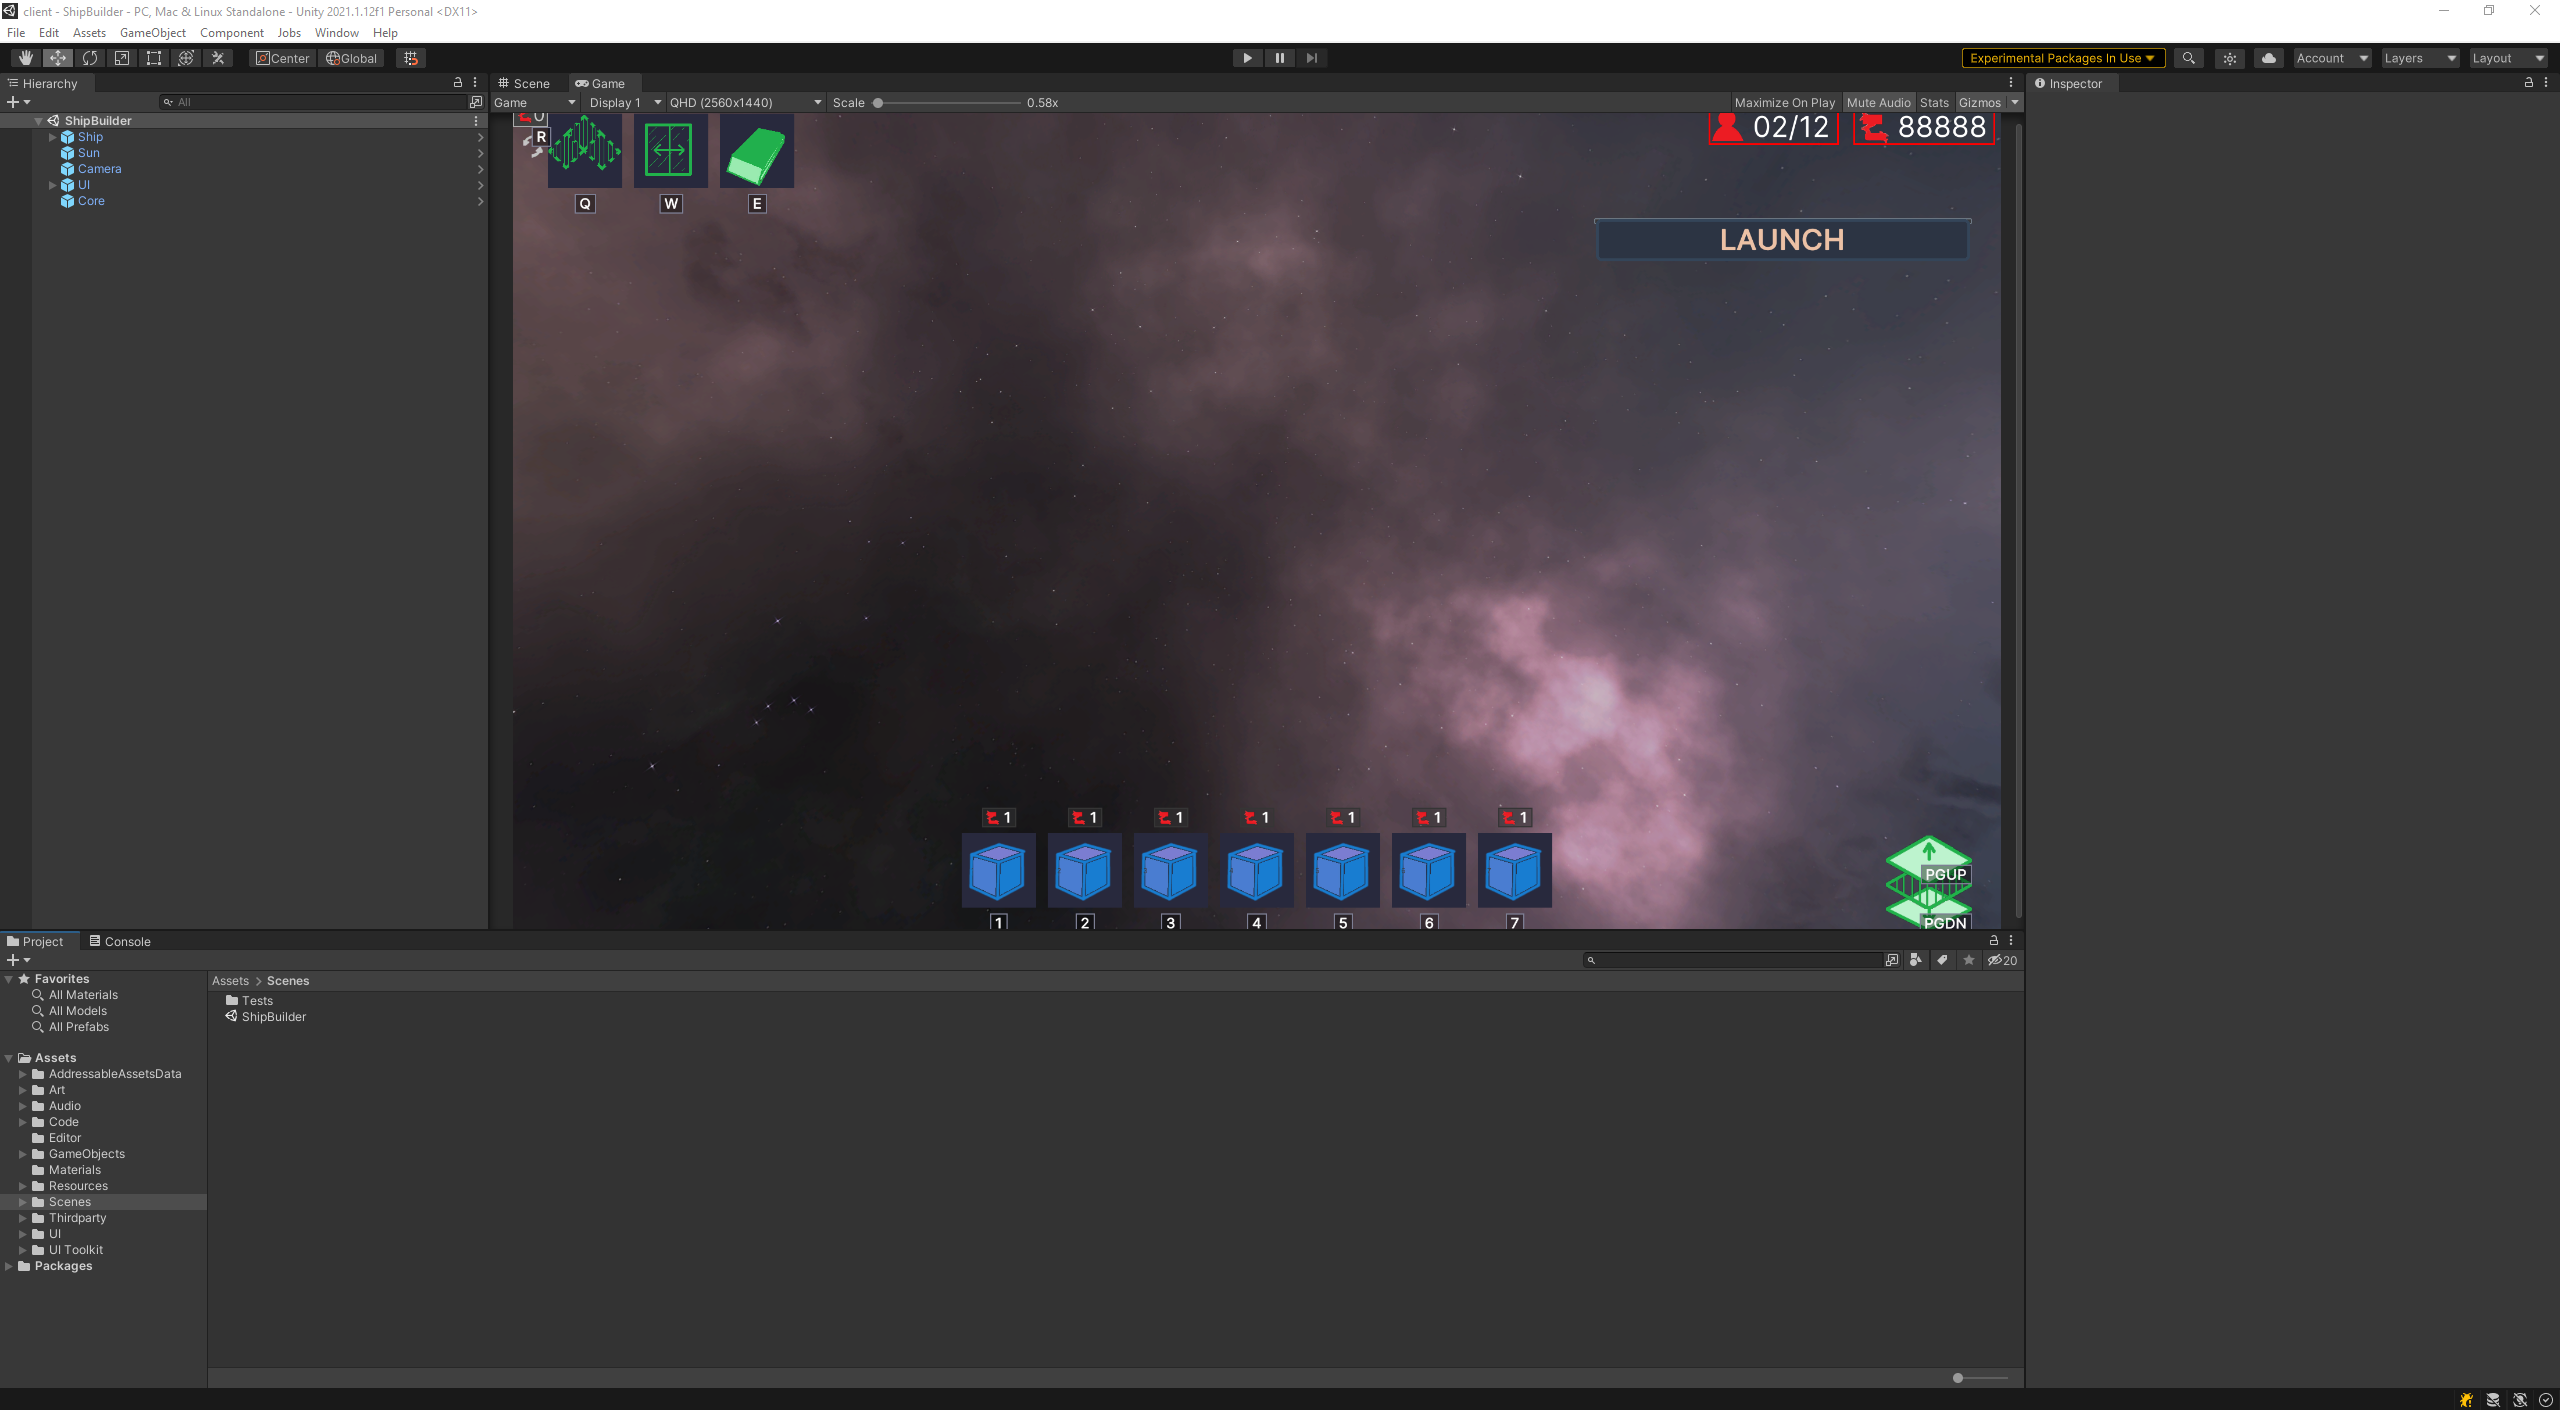The height and width of the screenshot is (1410, 2560).
Task: Open Collab/services sun icon in toolbar
Action: pyautogui.click(x=2230, y=58)
